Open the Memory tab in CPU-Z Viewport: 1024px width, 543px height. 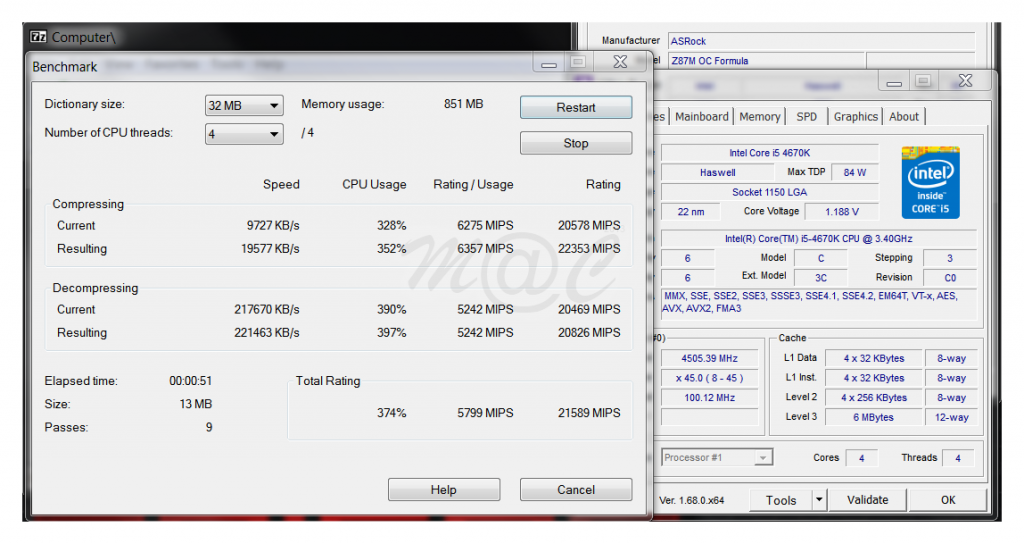[759, 117]
